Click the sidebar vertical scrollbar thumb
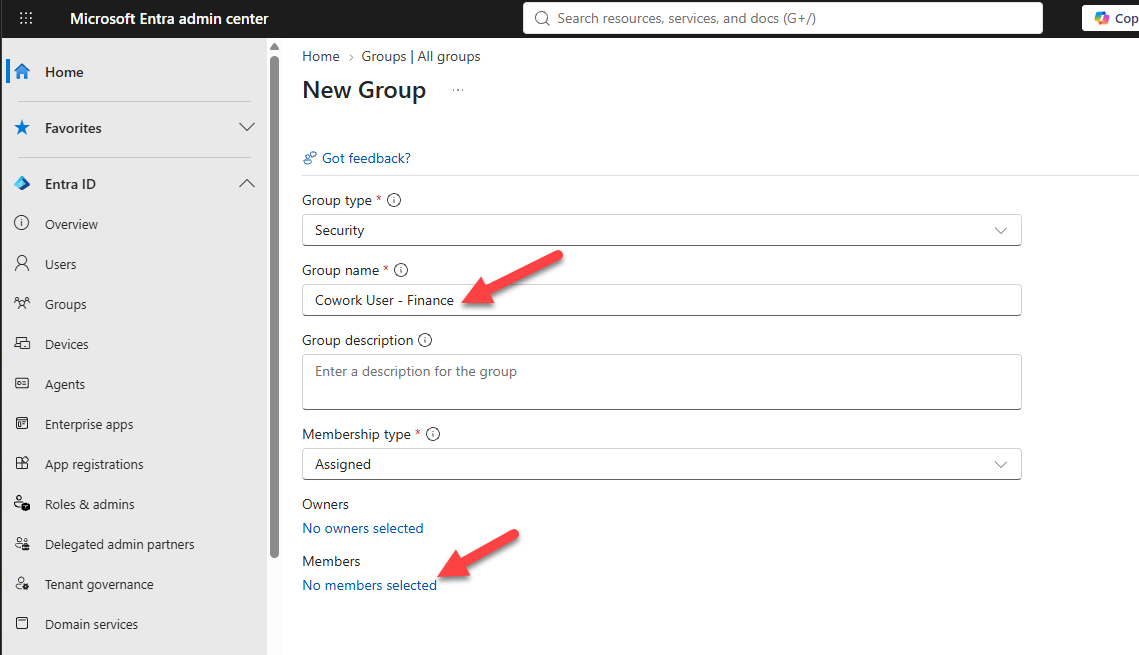 click(274, 306)
